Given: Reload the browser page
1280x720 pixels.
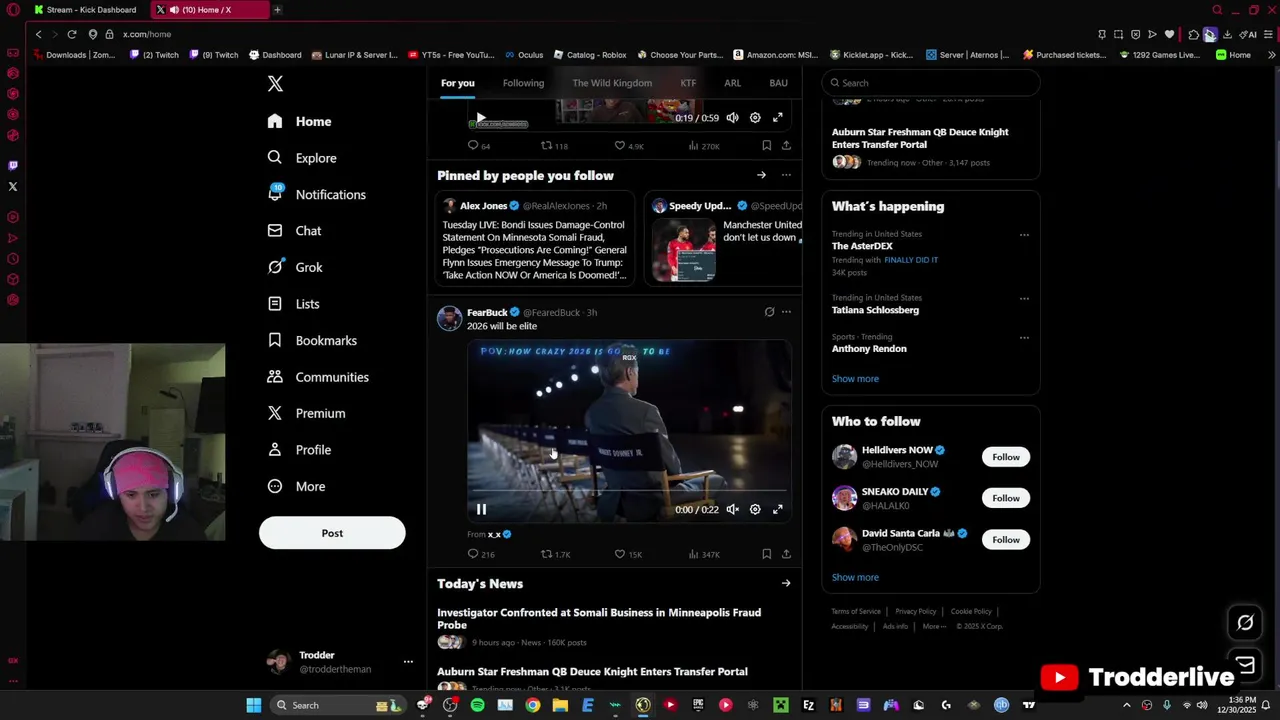Looking at the screenshot, I should click(72, 34).
